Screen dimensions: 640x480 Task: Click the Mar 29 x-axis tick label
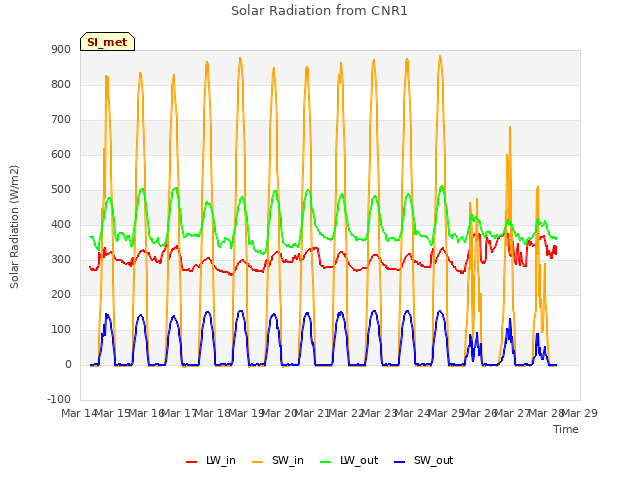(580, 413)
